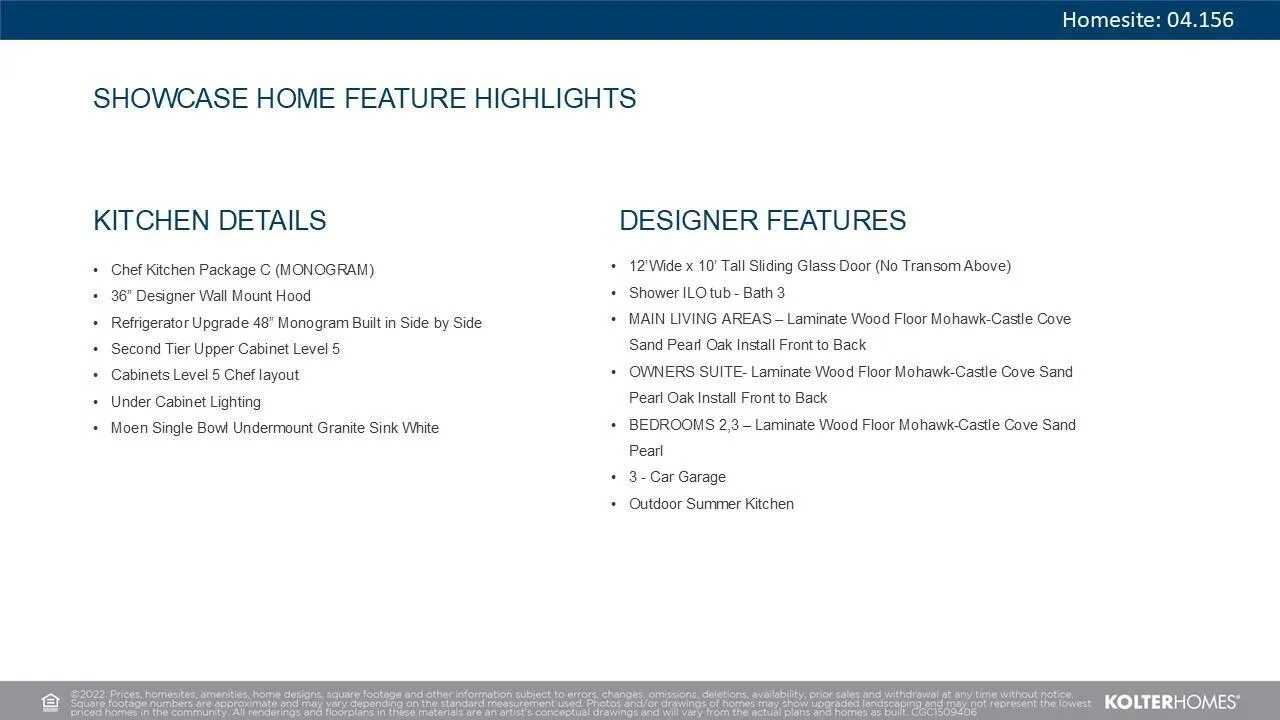Click the Showcase Home Feature Highlights title
This screenshot has width=1280, height=720.
click(x=364, y=99)
